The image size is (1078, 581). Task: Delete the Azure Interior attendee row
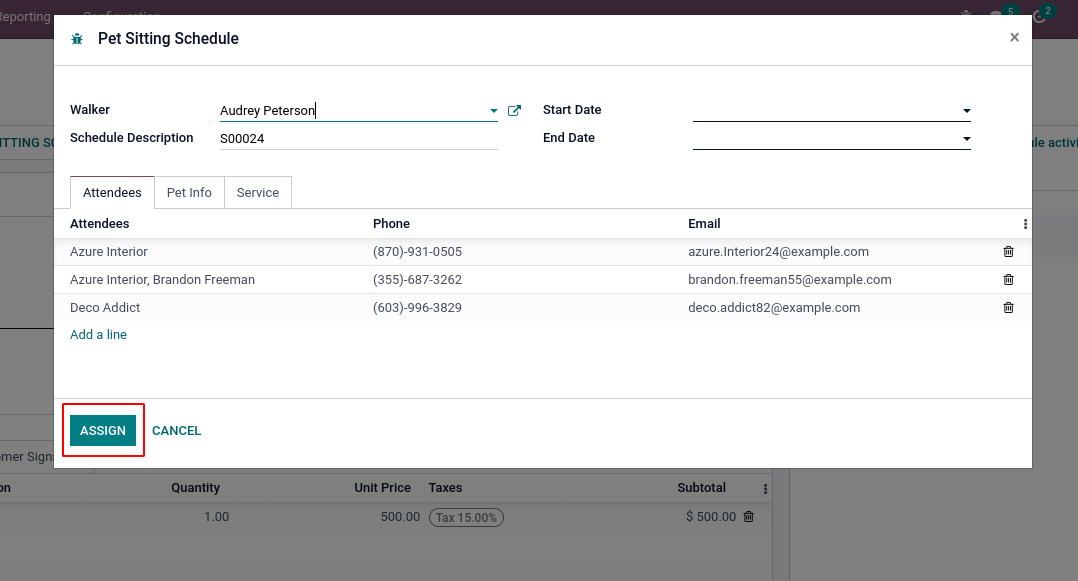tap(1008, 252)
